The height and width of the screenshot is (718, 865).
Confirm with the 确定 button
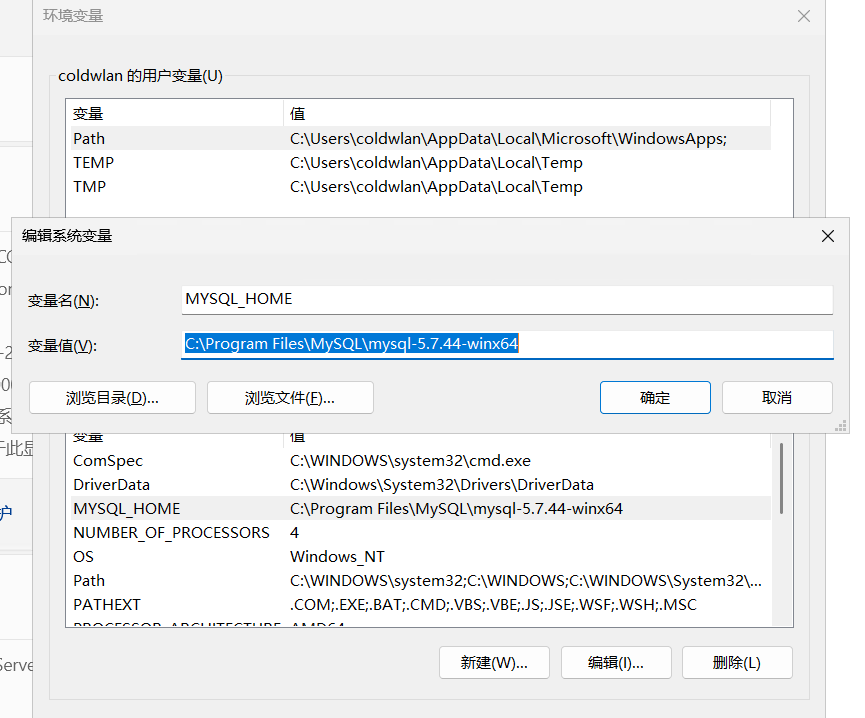655,397
